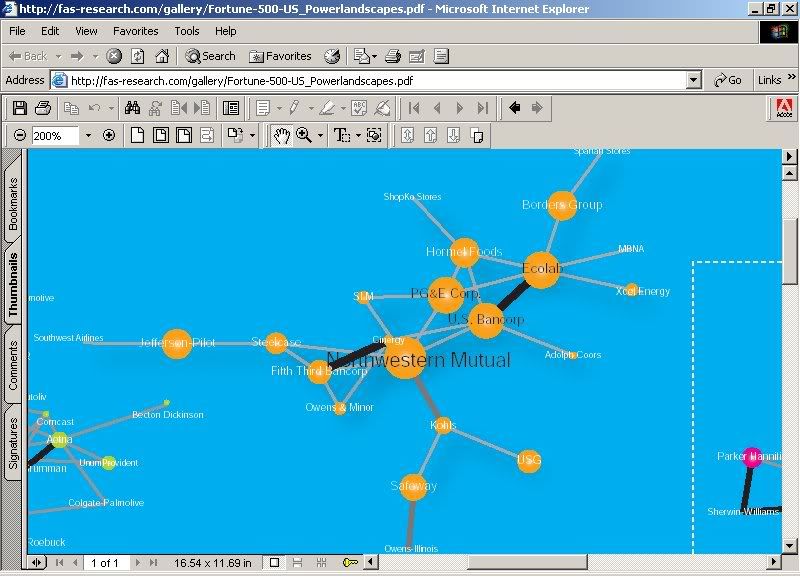Open the binoculars Find tool
The width and height of the screenshot is (800, 578).
132,108
